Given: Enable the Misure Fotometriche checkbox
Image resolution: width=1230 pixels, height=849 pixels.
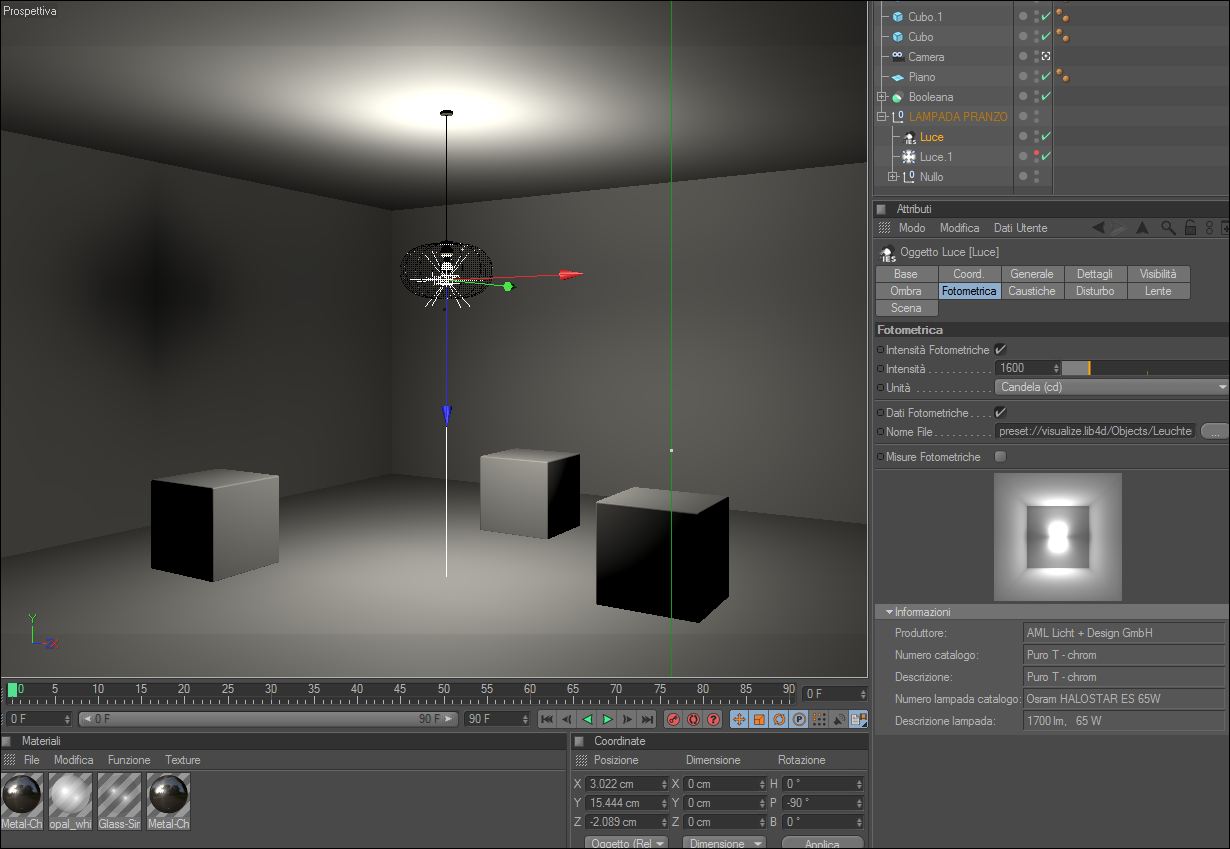Looking at the screenshot, I should pyautogui.click(x=1000, y=457).
